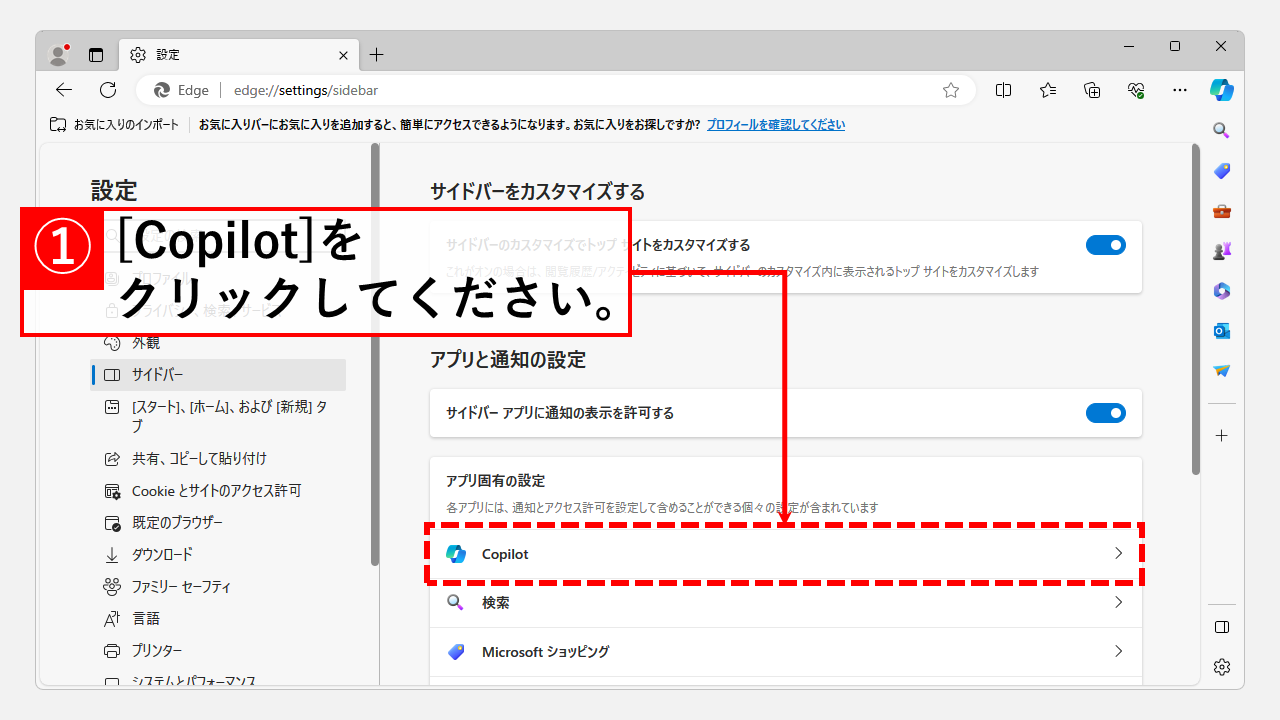The image size is (1280, 720).
Task: Open Copilot from the toolbar
Action: [1221, 89]
